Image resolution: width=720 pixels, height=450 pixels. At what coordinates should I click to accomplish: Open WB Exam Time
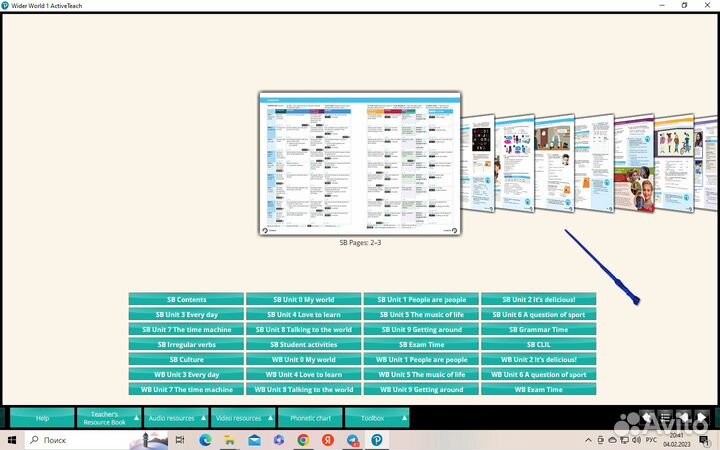coord(539,389)
